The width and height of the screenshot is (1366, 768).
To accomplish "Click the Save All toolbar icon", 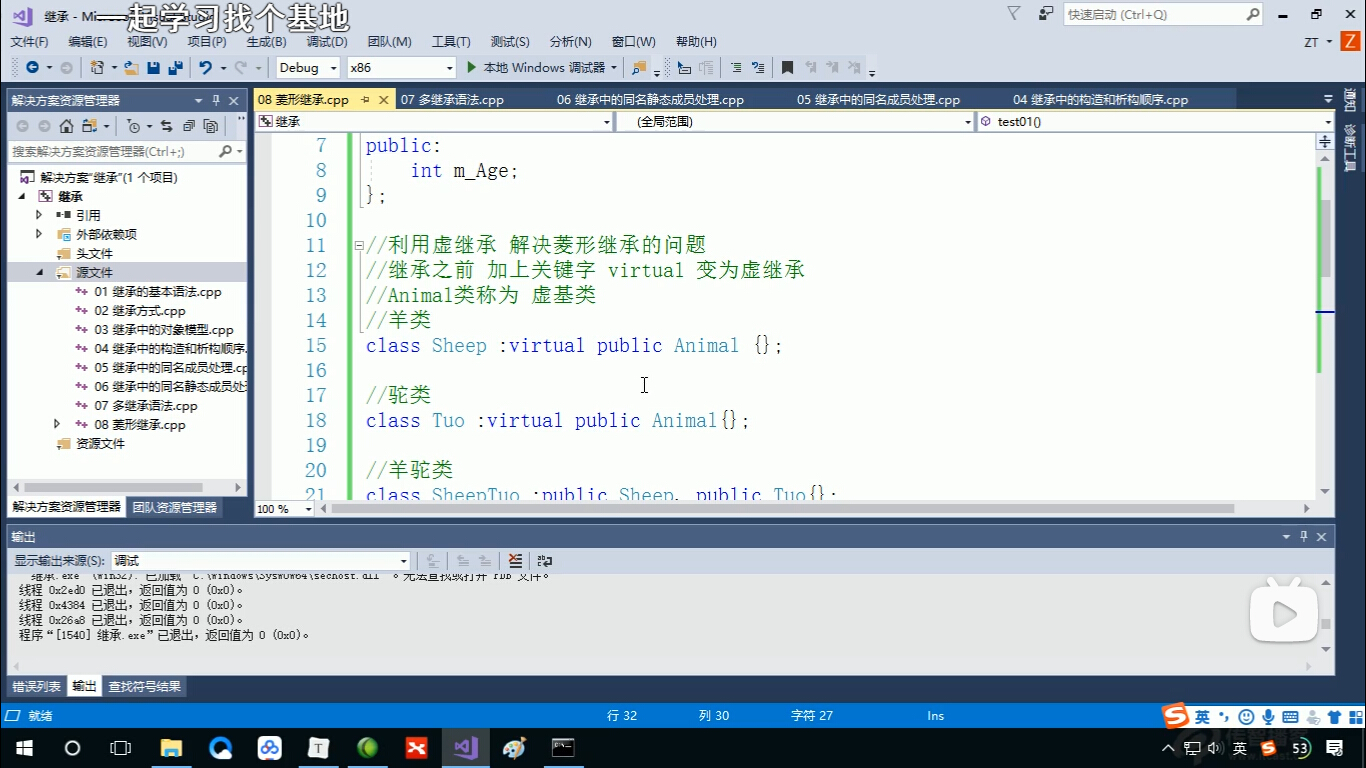I will click(x=175, y=68).
